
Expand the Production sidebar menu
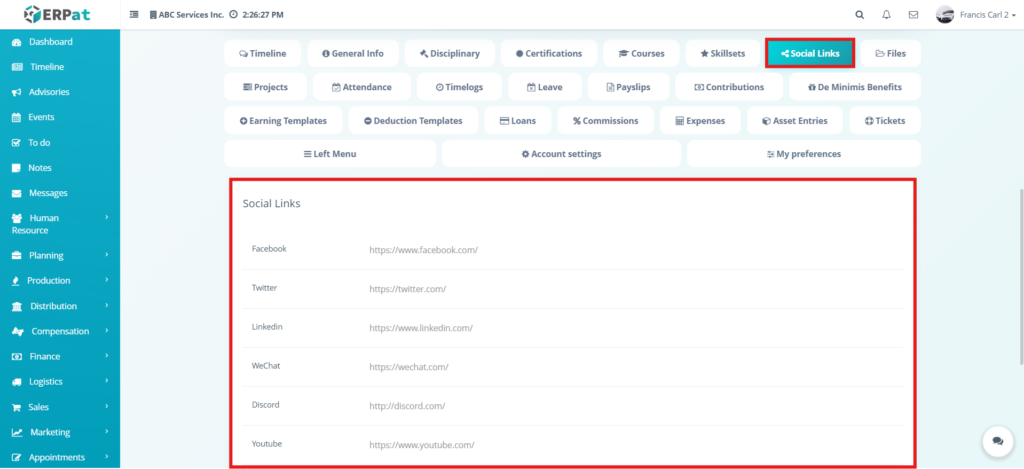[60, 280]
